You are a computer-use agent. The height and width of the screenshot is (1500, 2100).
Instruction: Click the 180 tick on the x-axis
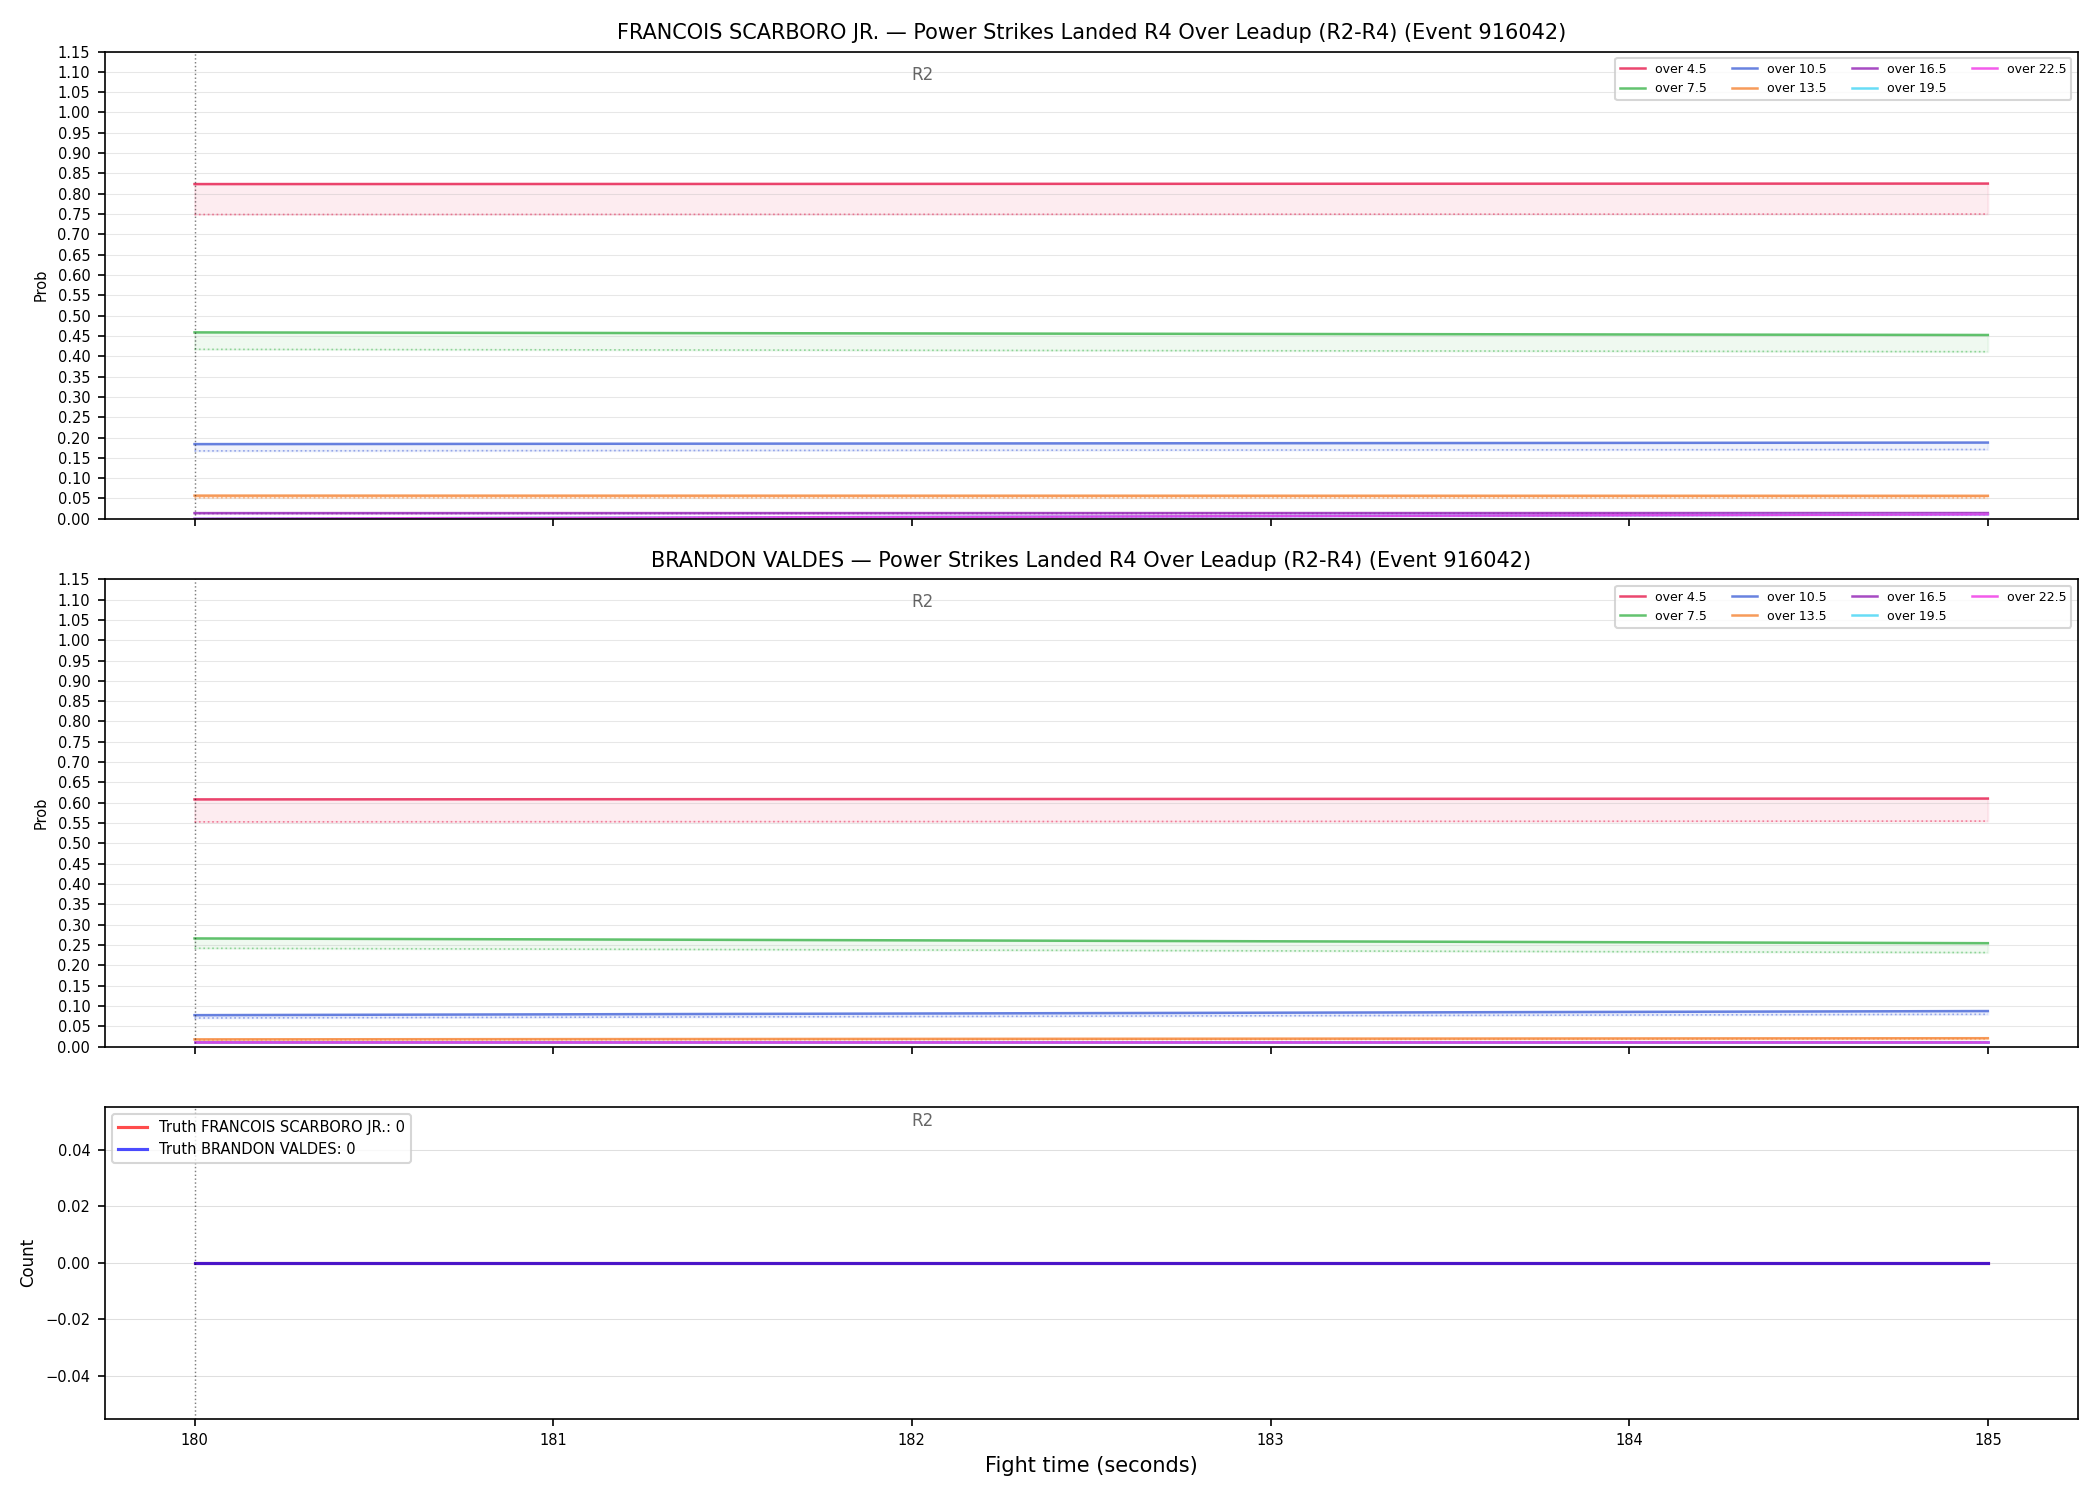[194, 1440]
